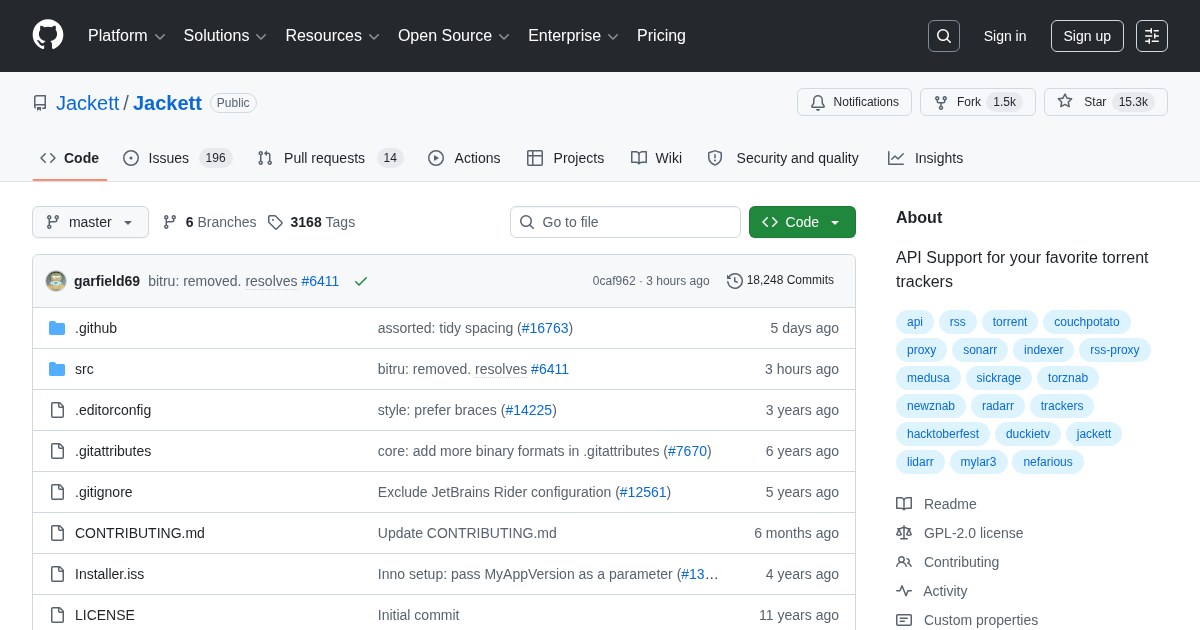Open pull request #7670 link
The width and height of the screenshot is (1200, 630).
(687, 451)
